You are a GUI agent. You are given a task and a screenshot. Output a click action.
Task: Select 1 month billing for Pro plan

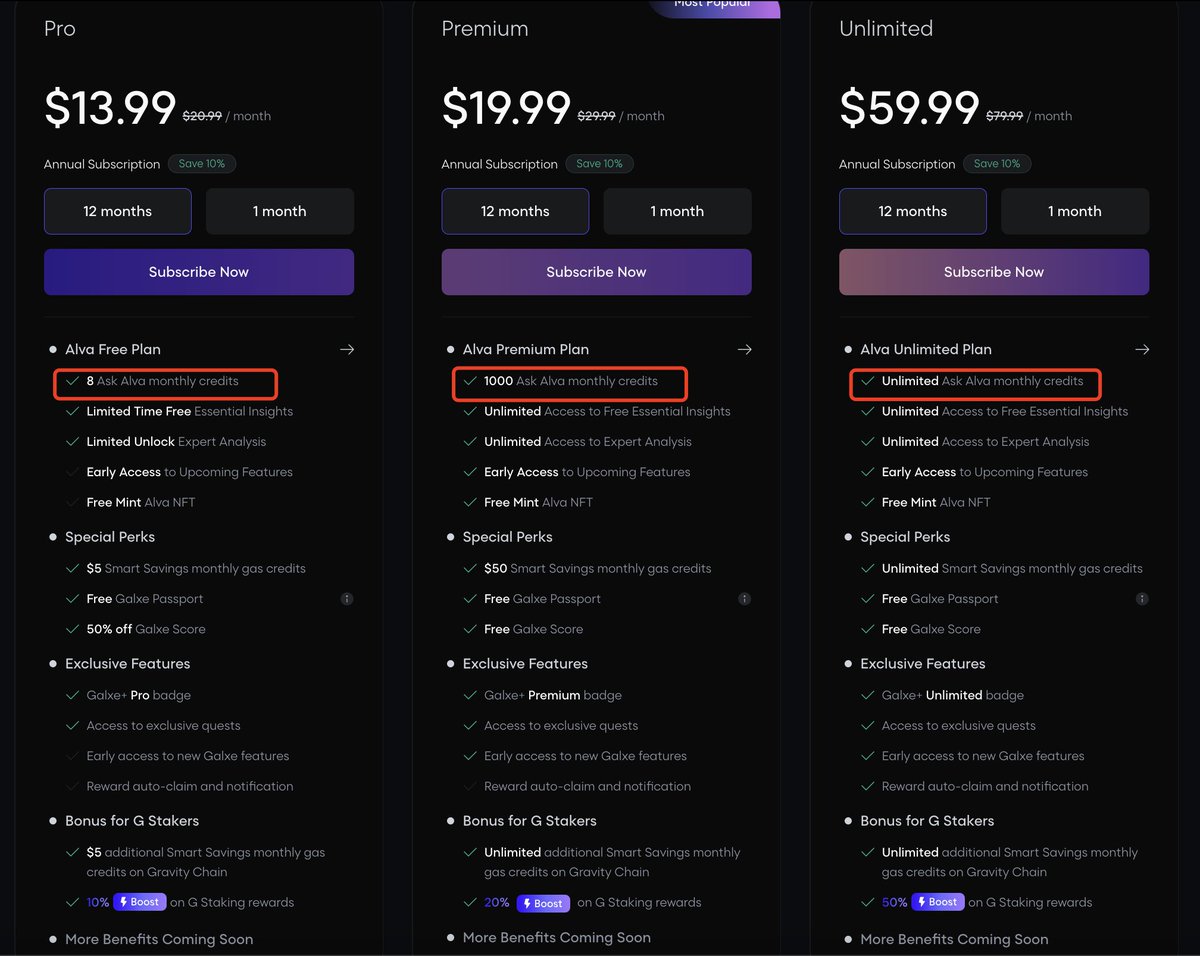click(x=280, y=211)
